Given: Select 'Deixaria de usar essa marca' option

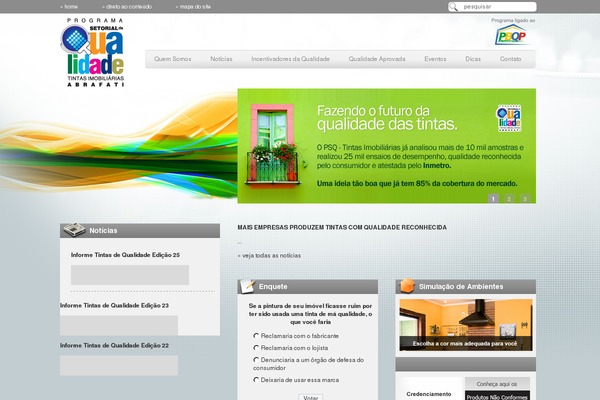Looking at the screenshot, I should tap(256, 379).
